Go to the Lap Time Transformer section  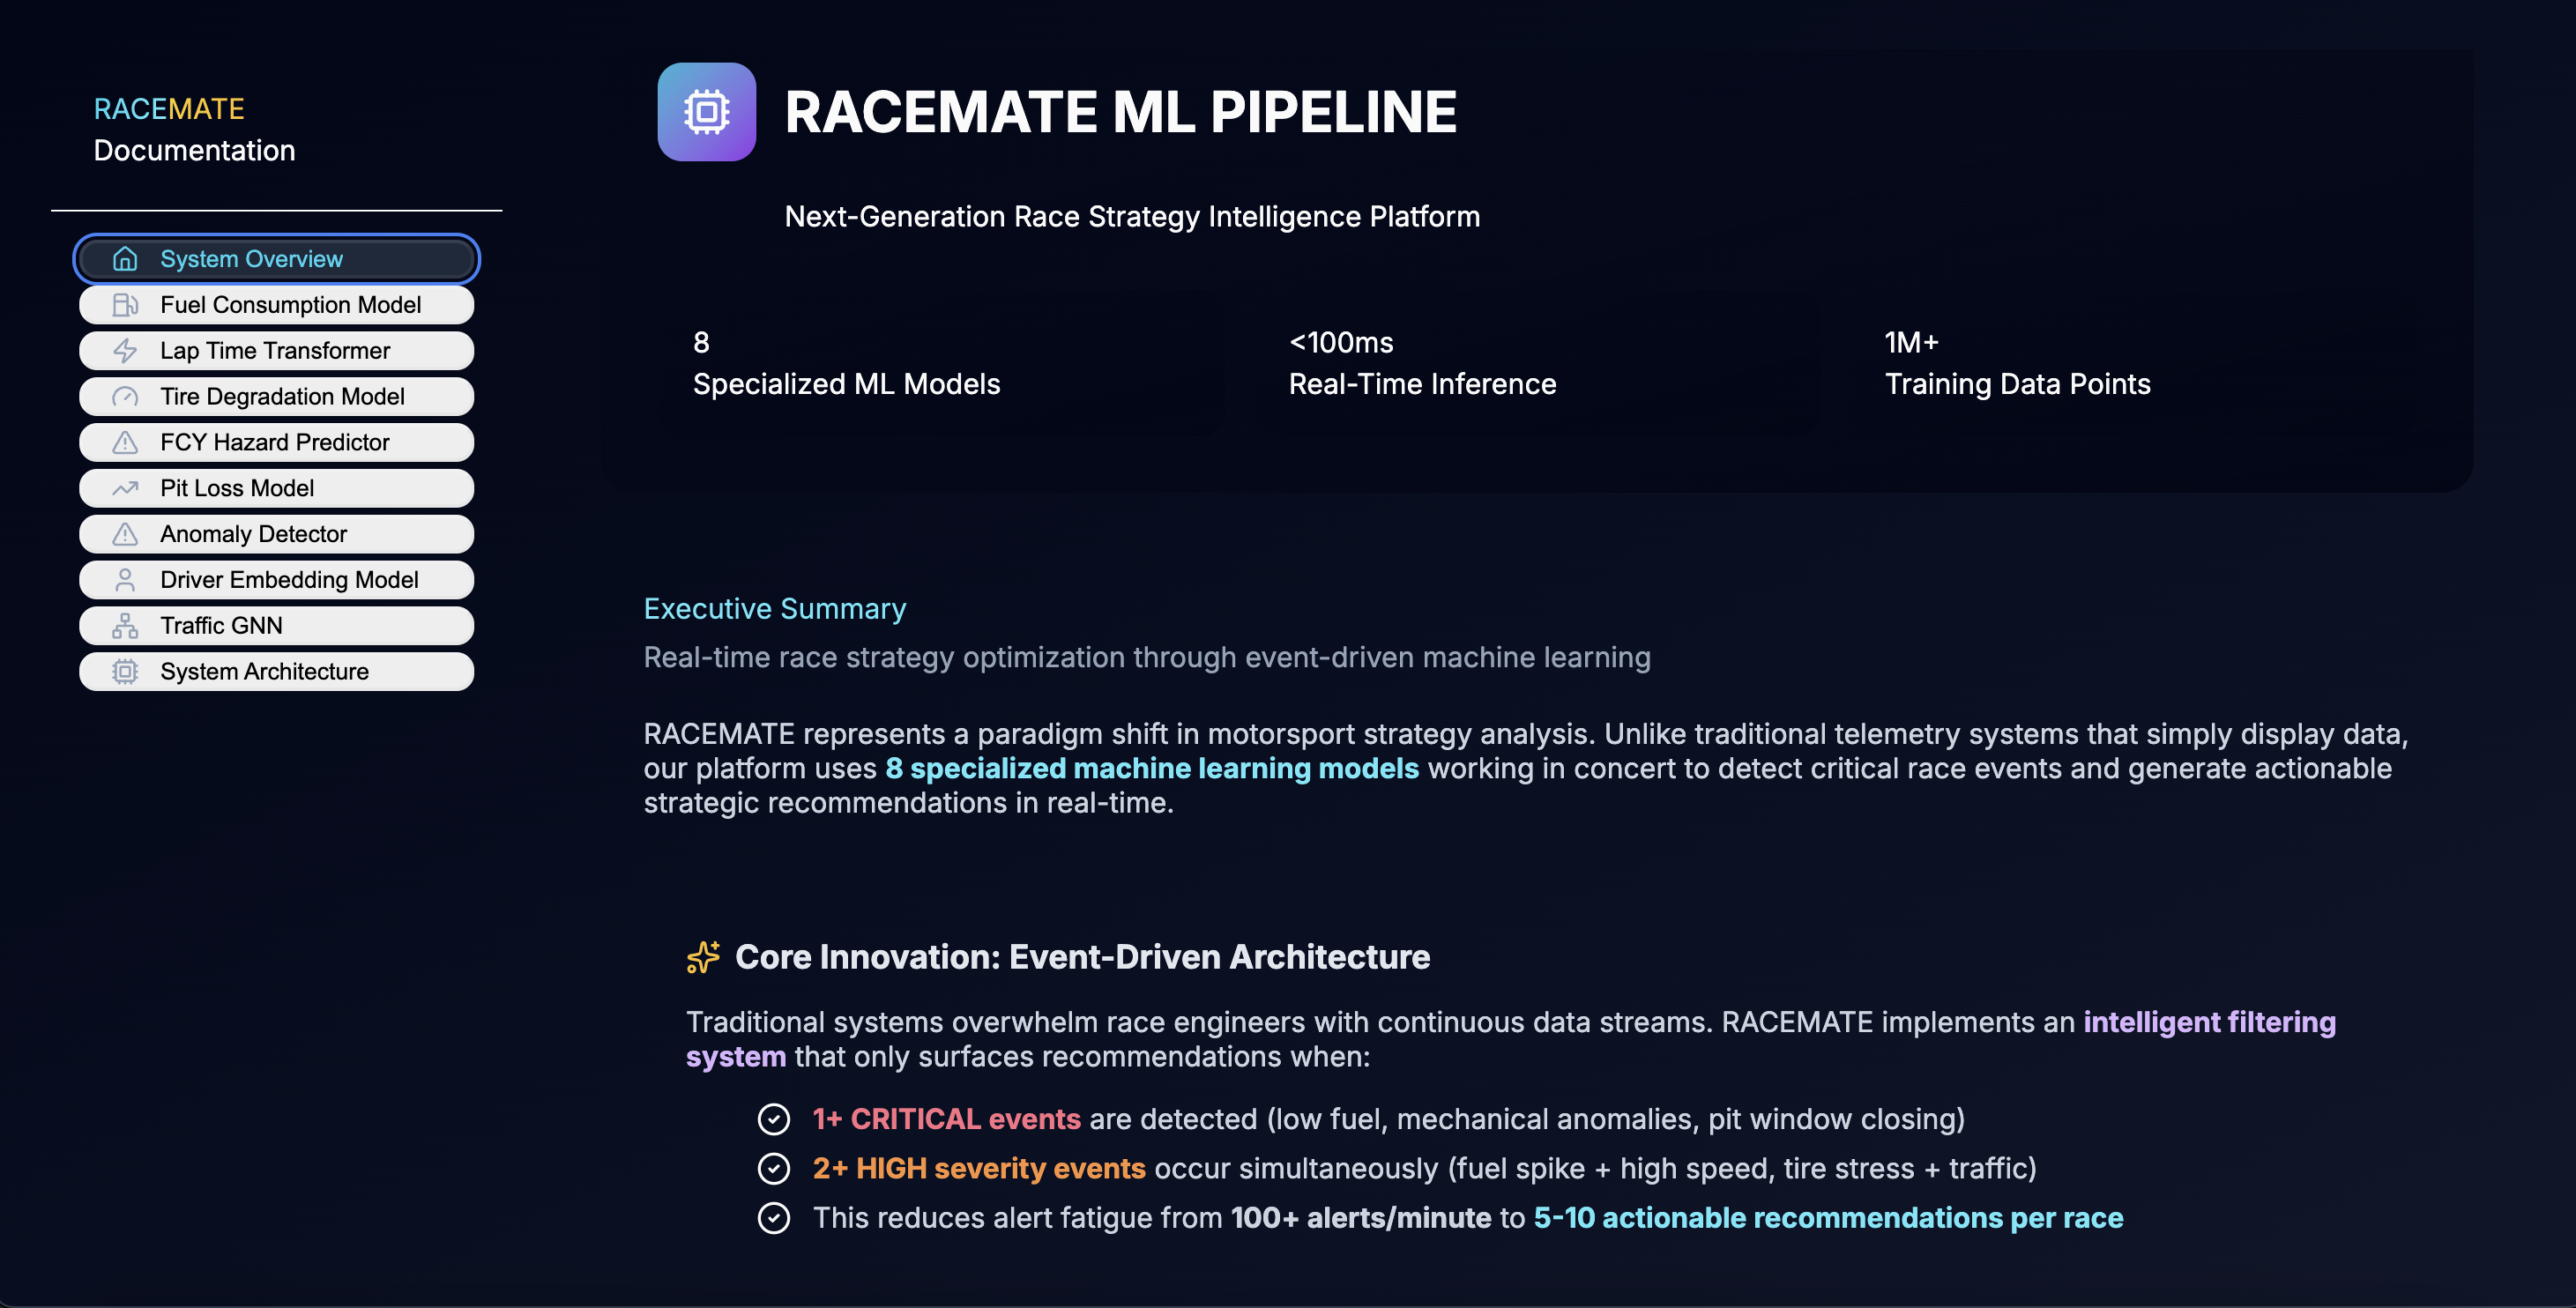click(x=275, y=351)
